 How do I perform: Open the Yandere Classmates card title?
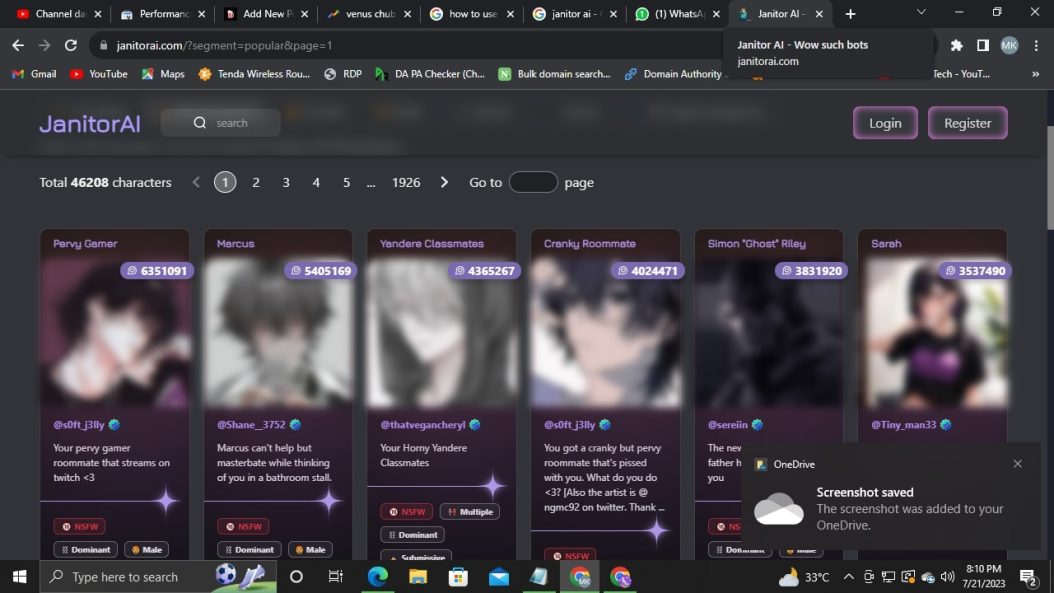pyautogui.click(x=432, y=243)
